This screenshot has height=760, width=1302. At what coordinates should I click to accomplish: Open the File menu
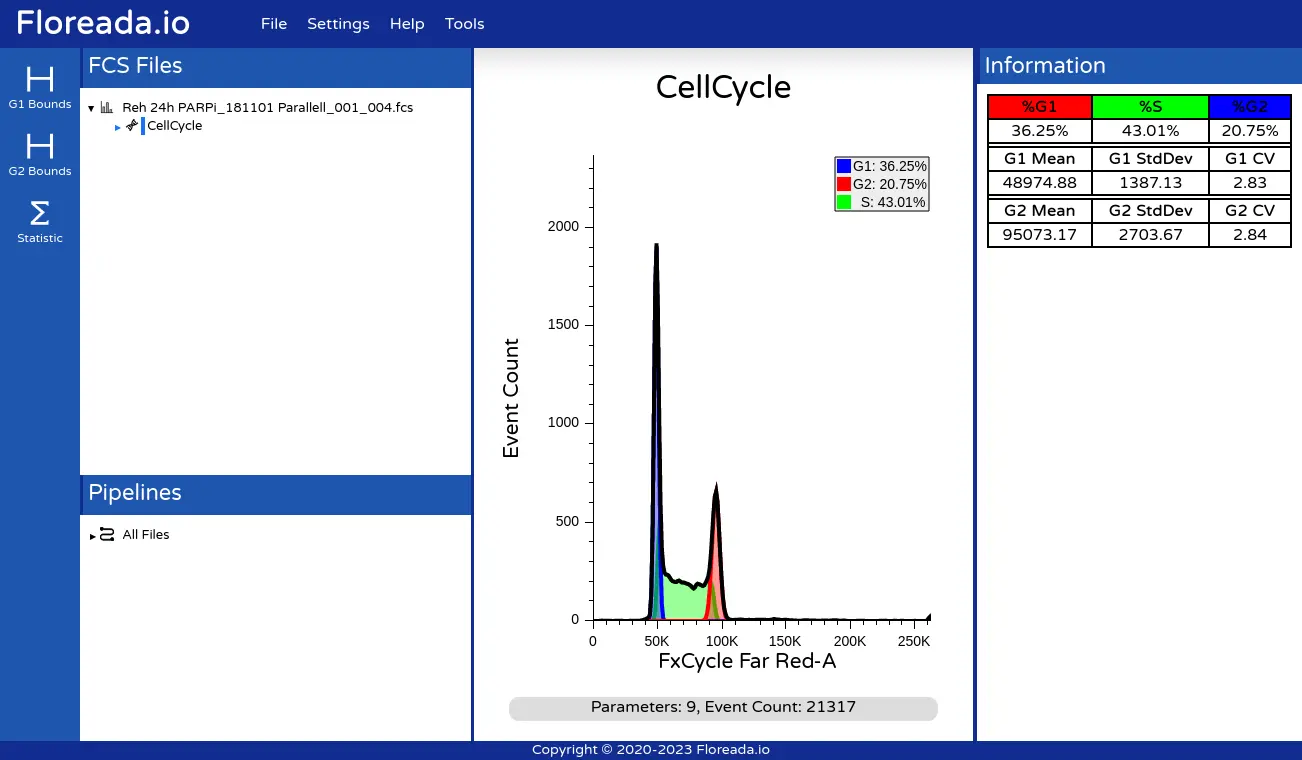click(x=274, y=24)
